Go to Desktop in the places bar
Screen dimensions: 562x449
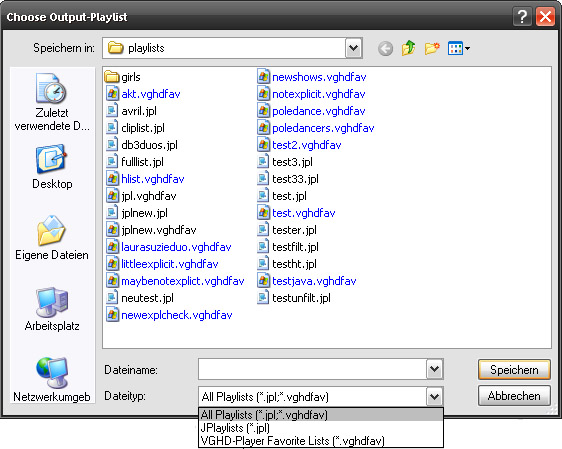pyautogui.click(x=52, y=167)
